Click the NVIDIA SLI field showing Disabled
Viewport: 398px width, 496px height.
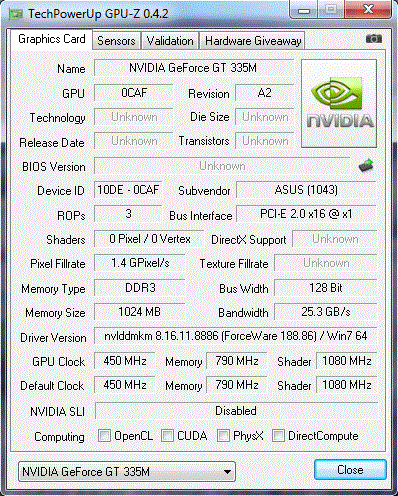pos(236,411)
